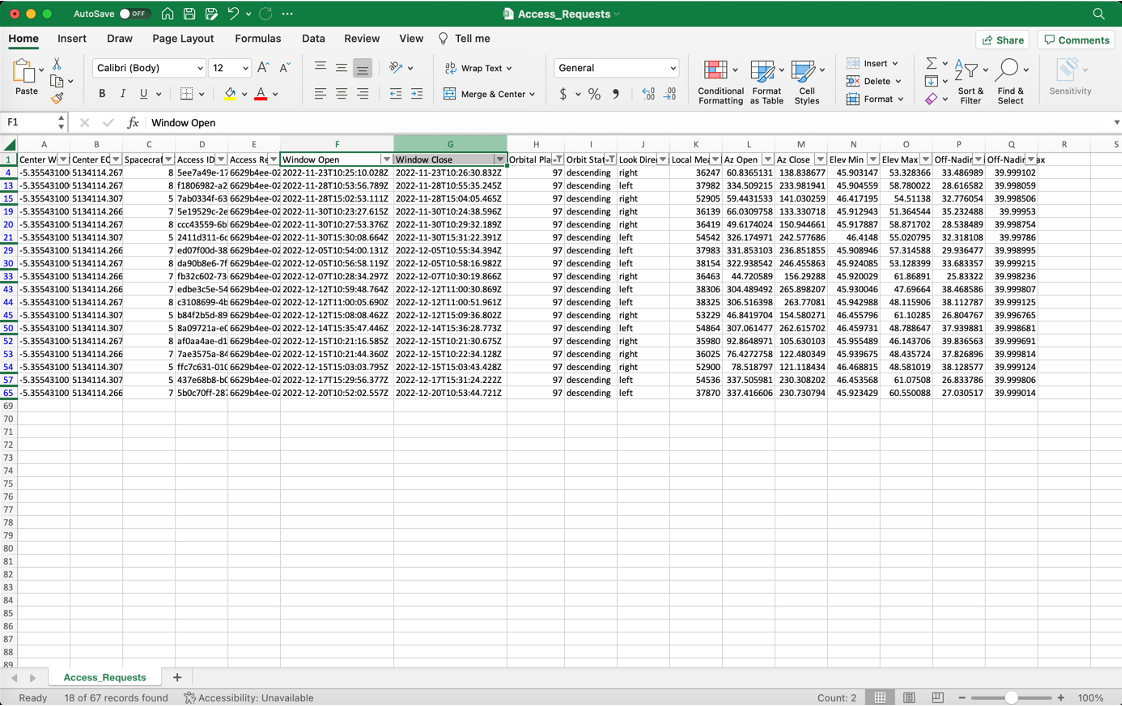
Task: Click the Align Left icon
Action: 320,94
